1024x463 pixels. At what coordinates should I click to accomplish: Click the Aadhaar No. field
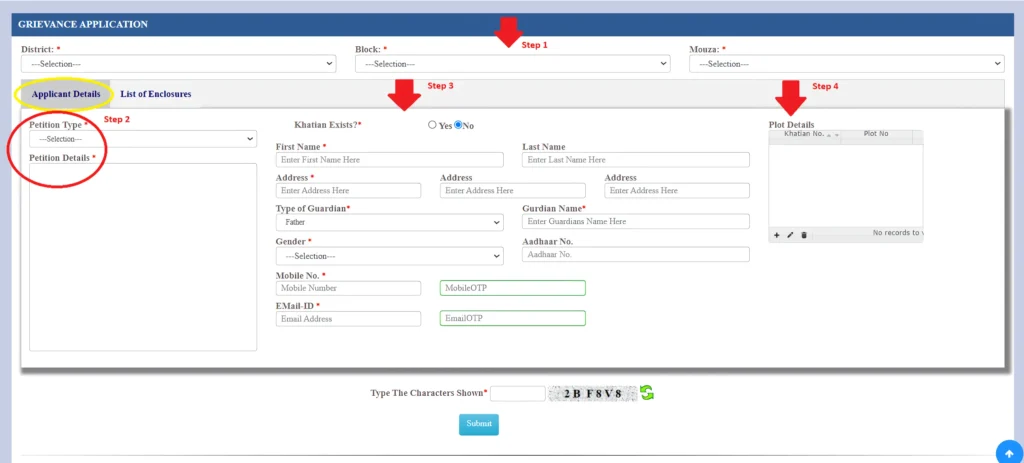pos(636,255)
